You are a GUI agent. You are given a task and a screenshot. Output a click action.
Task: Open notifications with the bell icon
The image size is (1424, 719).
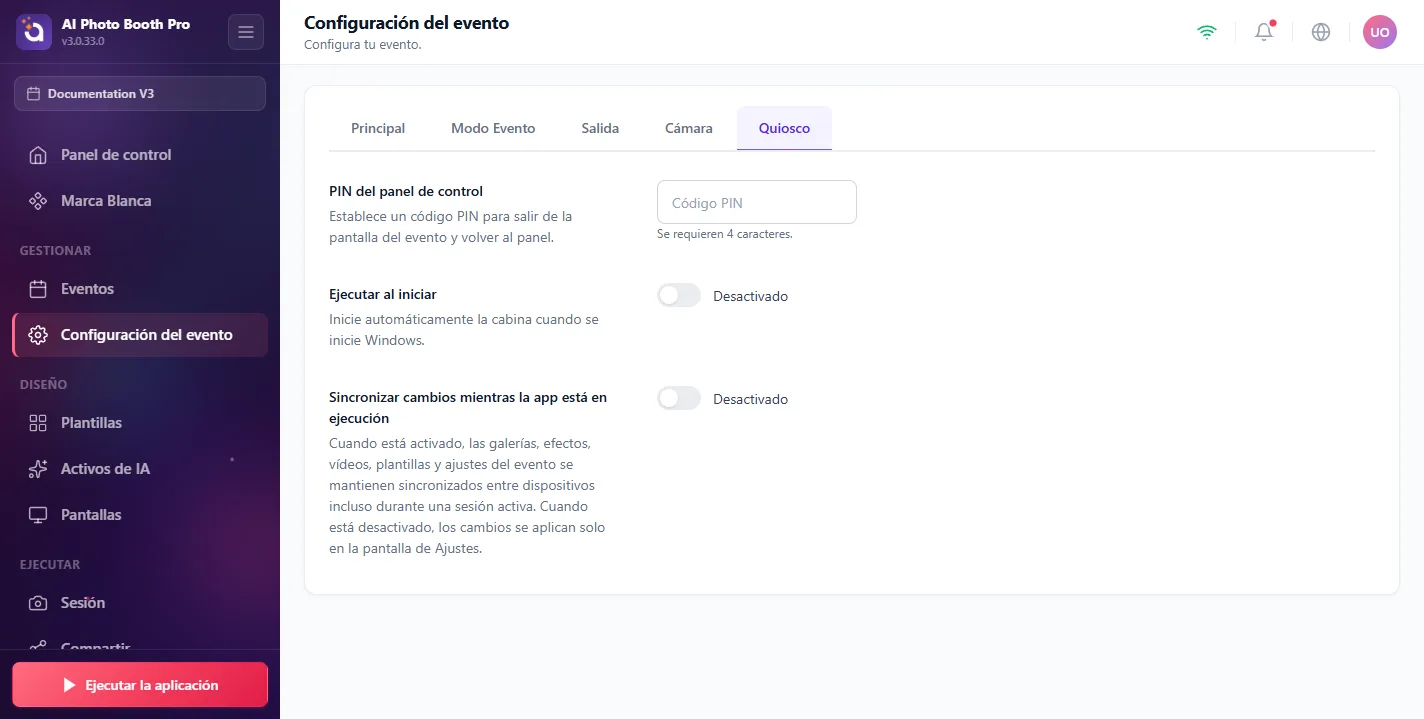(x=1264, y=32)
